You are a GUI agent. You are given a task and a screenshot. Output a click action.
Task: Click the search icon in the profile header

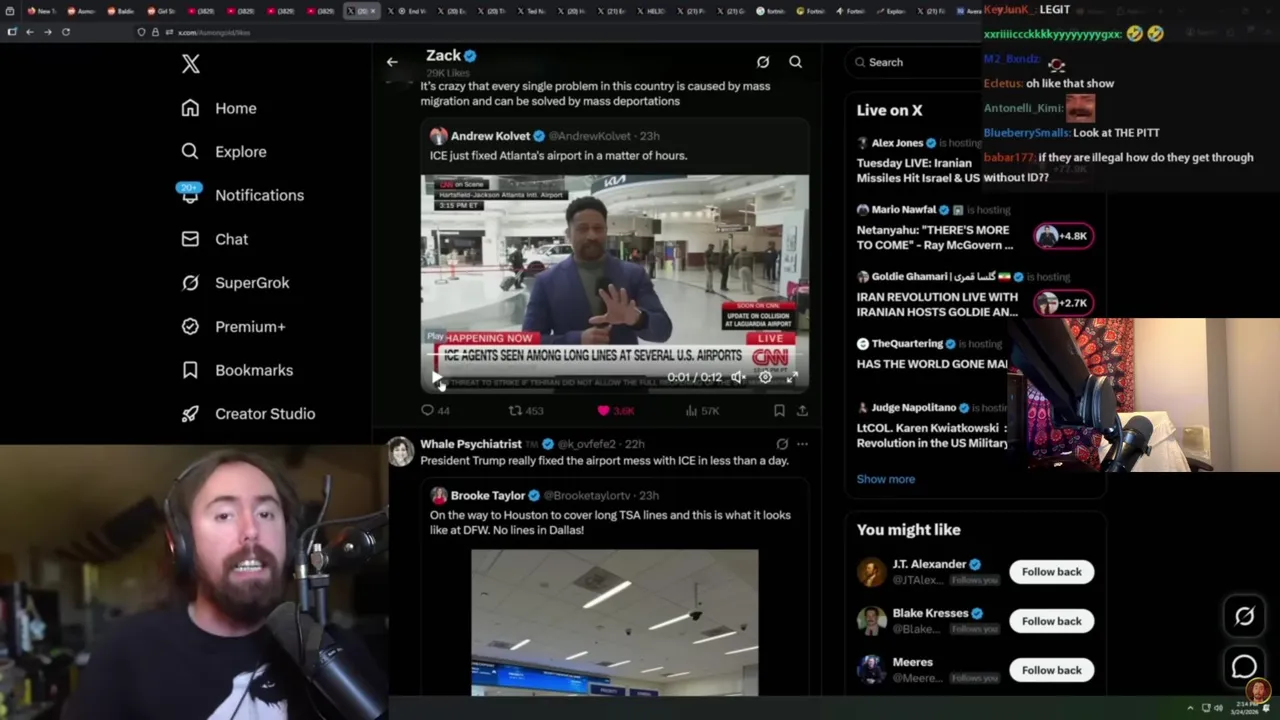795,62
